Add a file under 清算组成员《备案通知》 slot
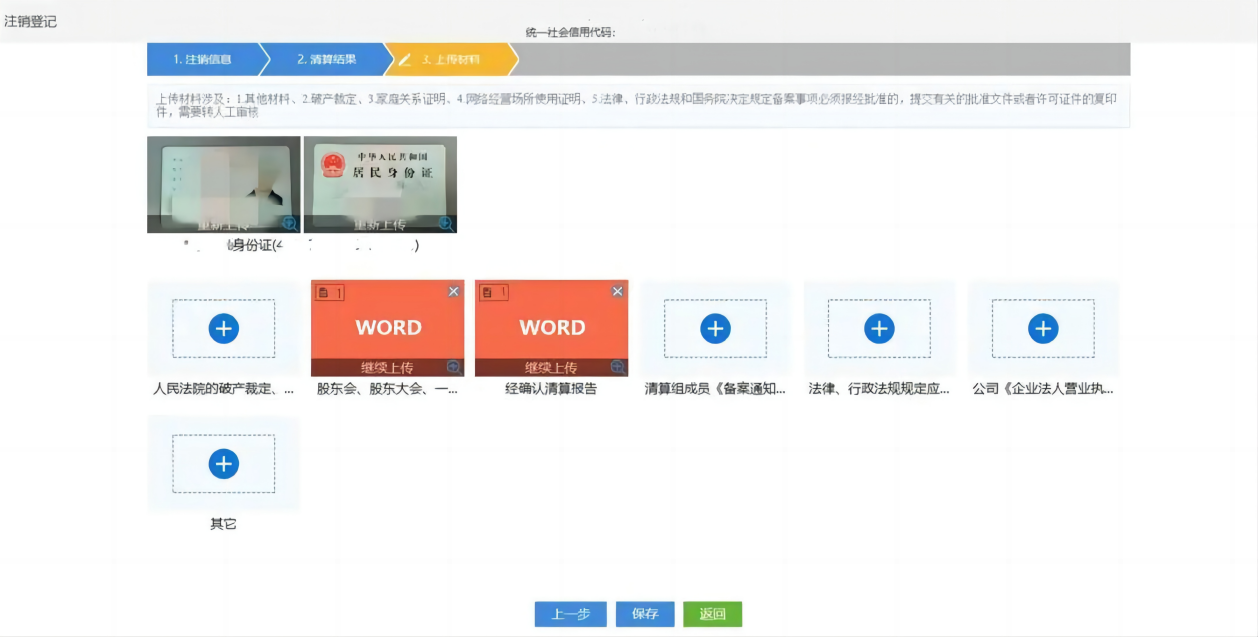The height and width of the screenshot is (637, 1258). pos(714,328)
